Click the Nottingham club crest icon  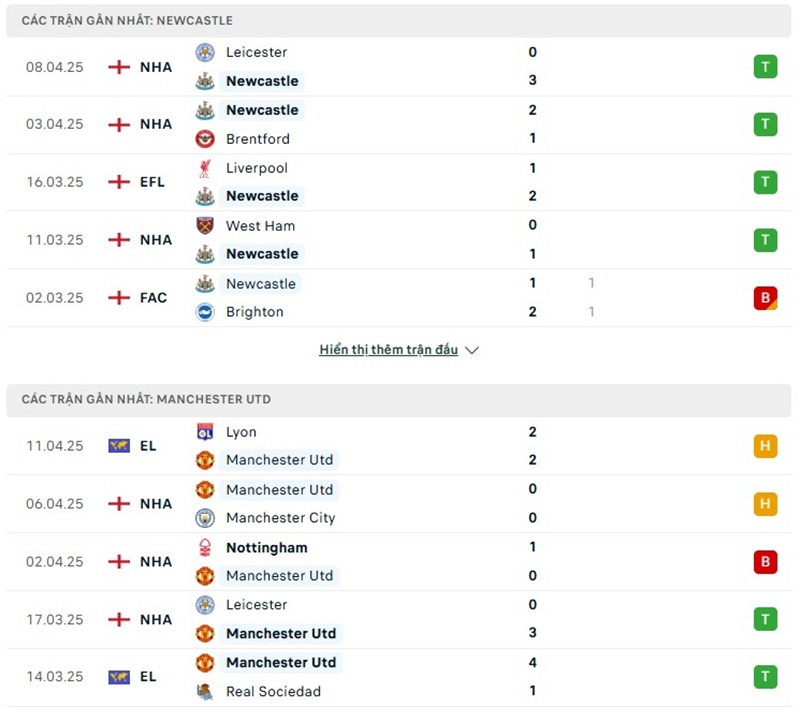[x=205, y=548]
